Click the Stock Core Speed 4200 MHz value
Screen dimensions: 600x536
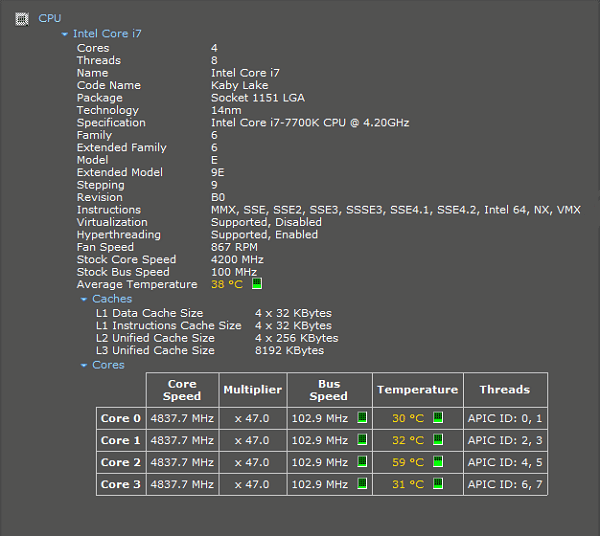[x=237, y=259]
